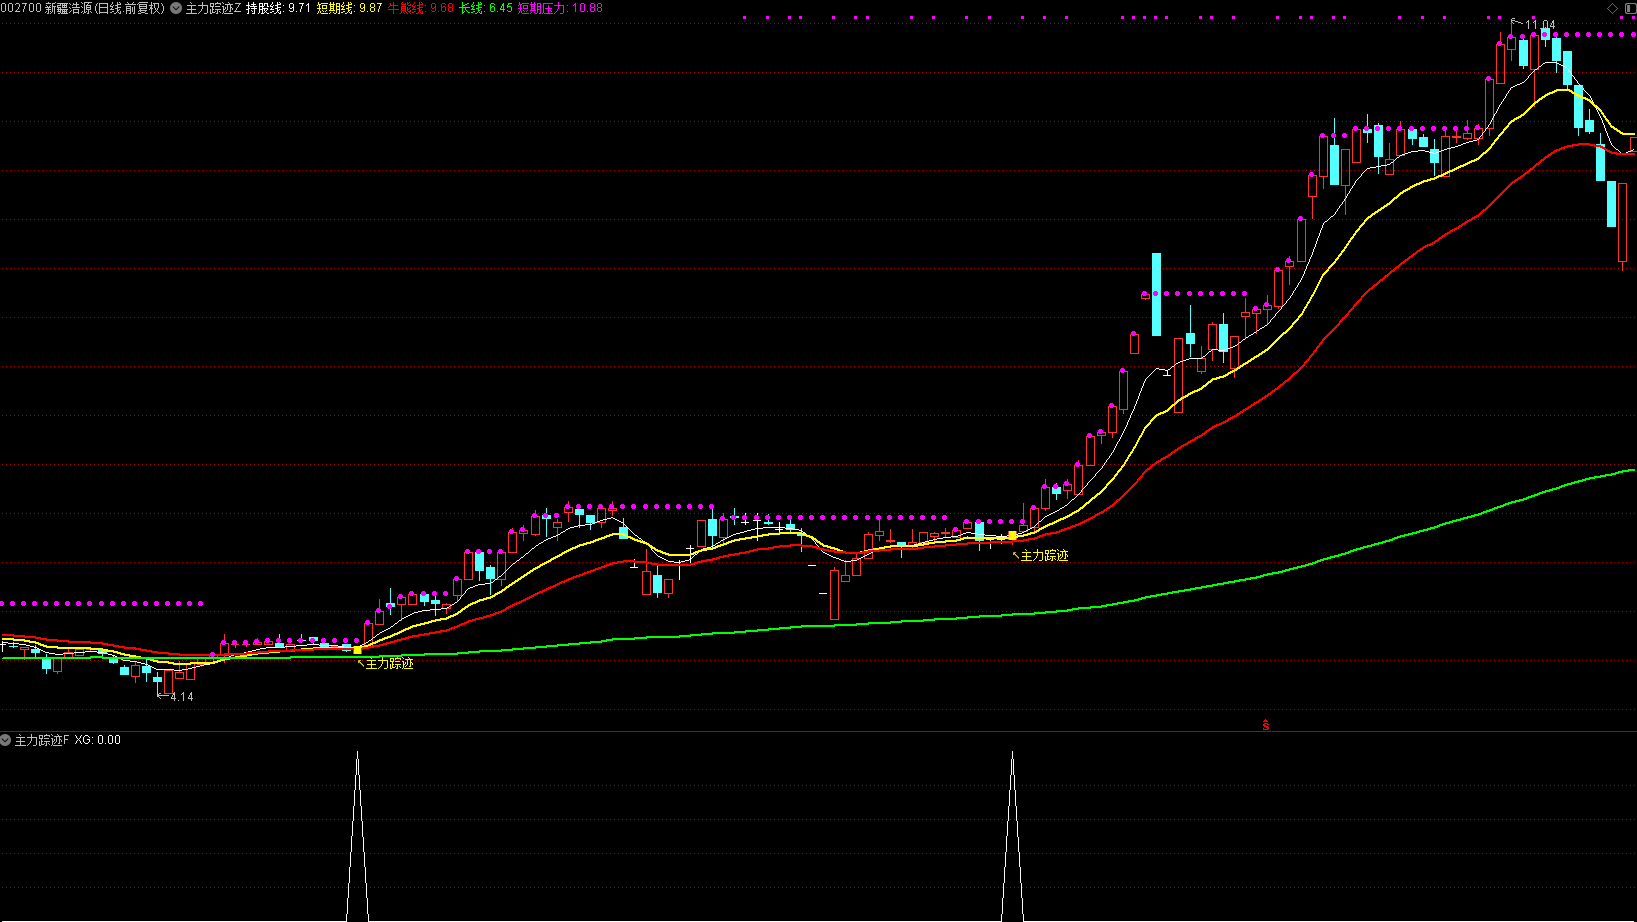Viewport: 1637px width, 922px height.
Task: Click the 长线: 6.45 indicator label
Action: (486, 8)
